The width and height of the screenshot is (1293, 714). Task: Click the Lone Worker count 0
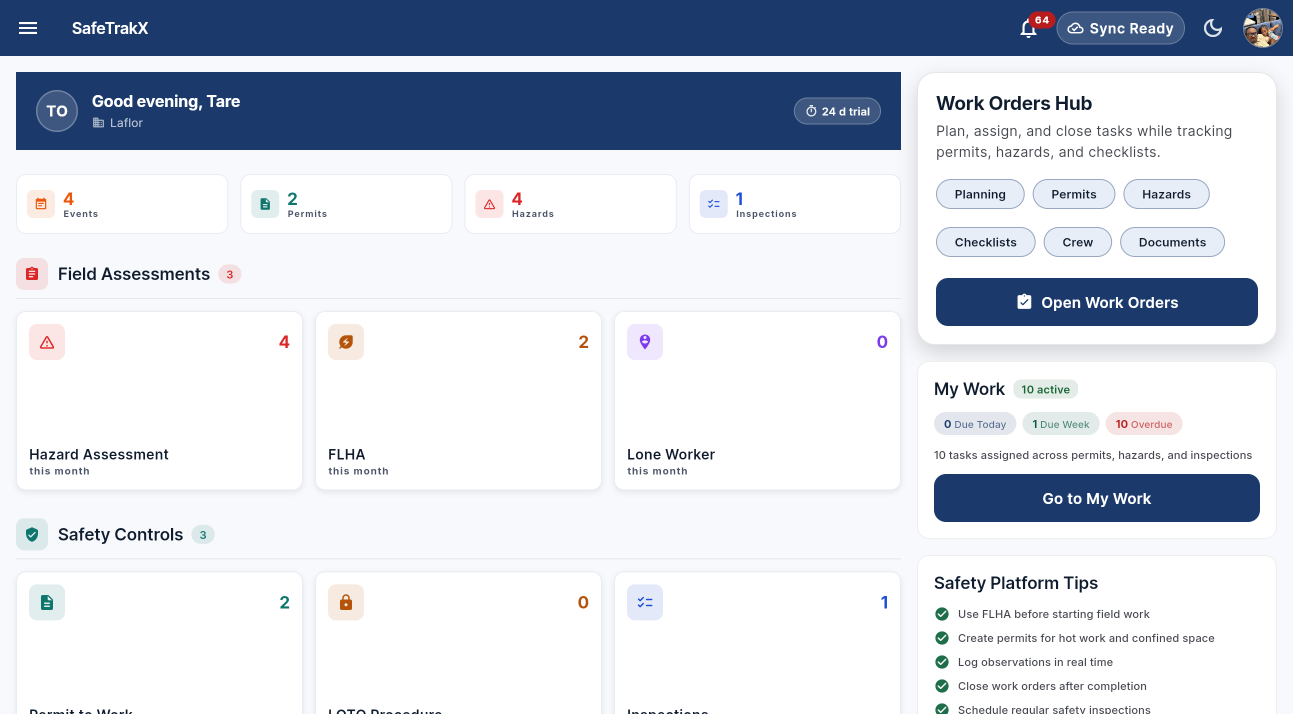click(882, 342)
